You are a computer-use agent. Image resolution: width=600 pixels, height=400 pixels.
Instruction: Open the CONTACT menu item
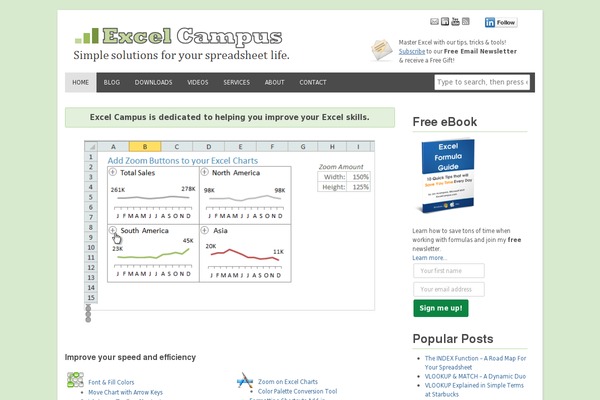click(x=313, y=82)
